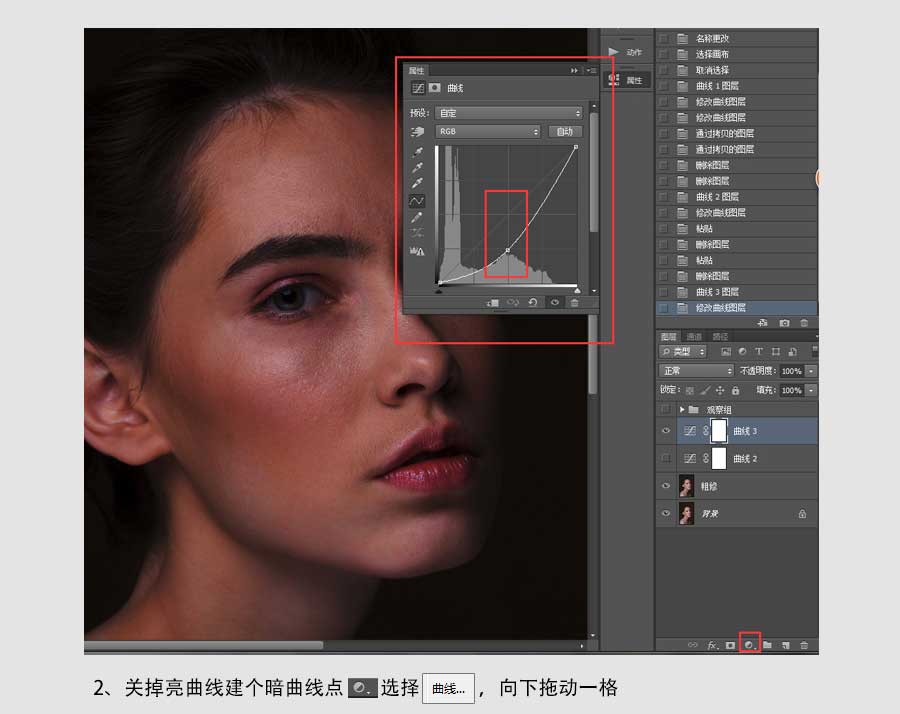Select the 曲线 3 图层 history state
Image resolution: width=900 pixels, height=714 pixels.
pyautogui.click(x=717, y=292)
